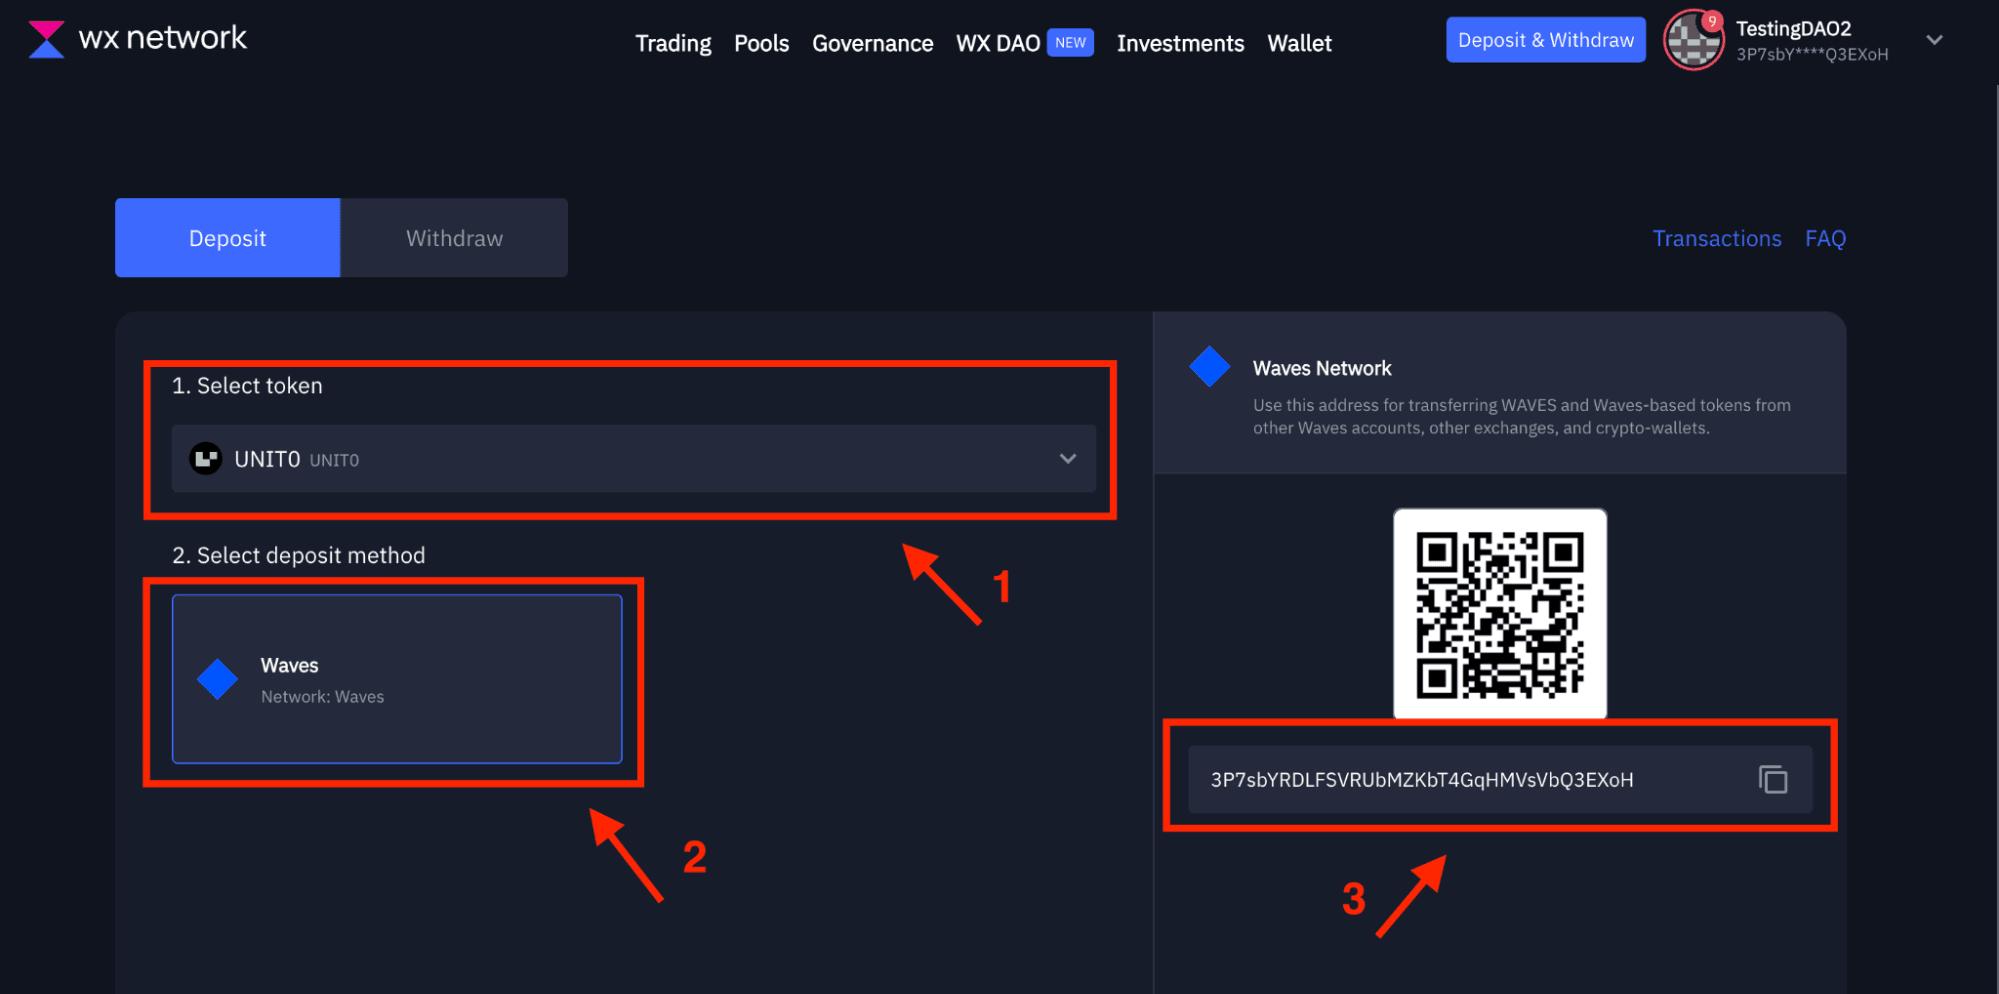Click the abbreviated address 3P7sbY****Q3EXoH
This screenshot has width=1999, height=994.
pyautogui.click(x=1812, y=54)
